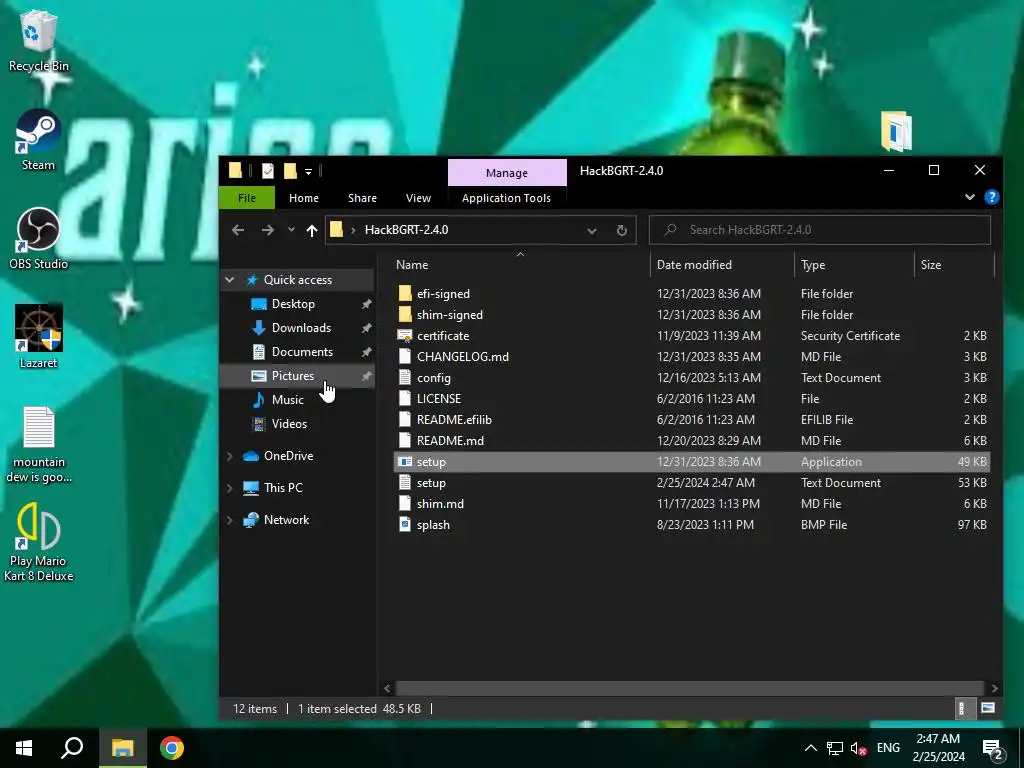This screenshot has width=1024, height=768.
Task: Go forward in File Explorer
Action: pos(268,230)
